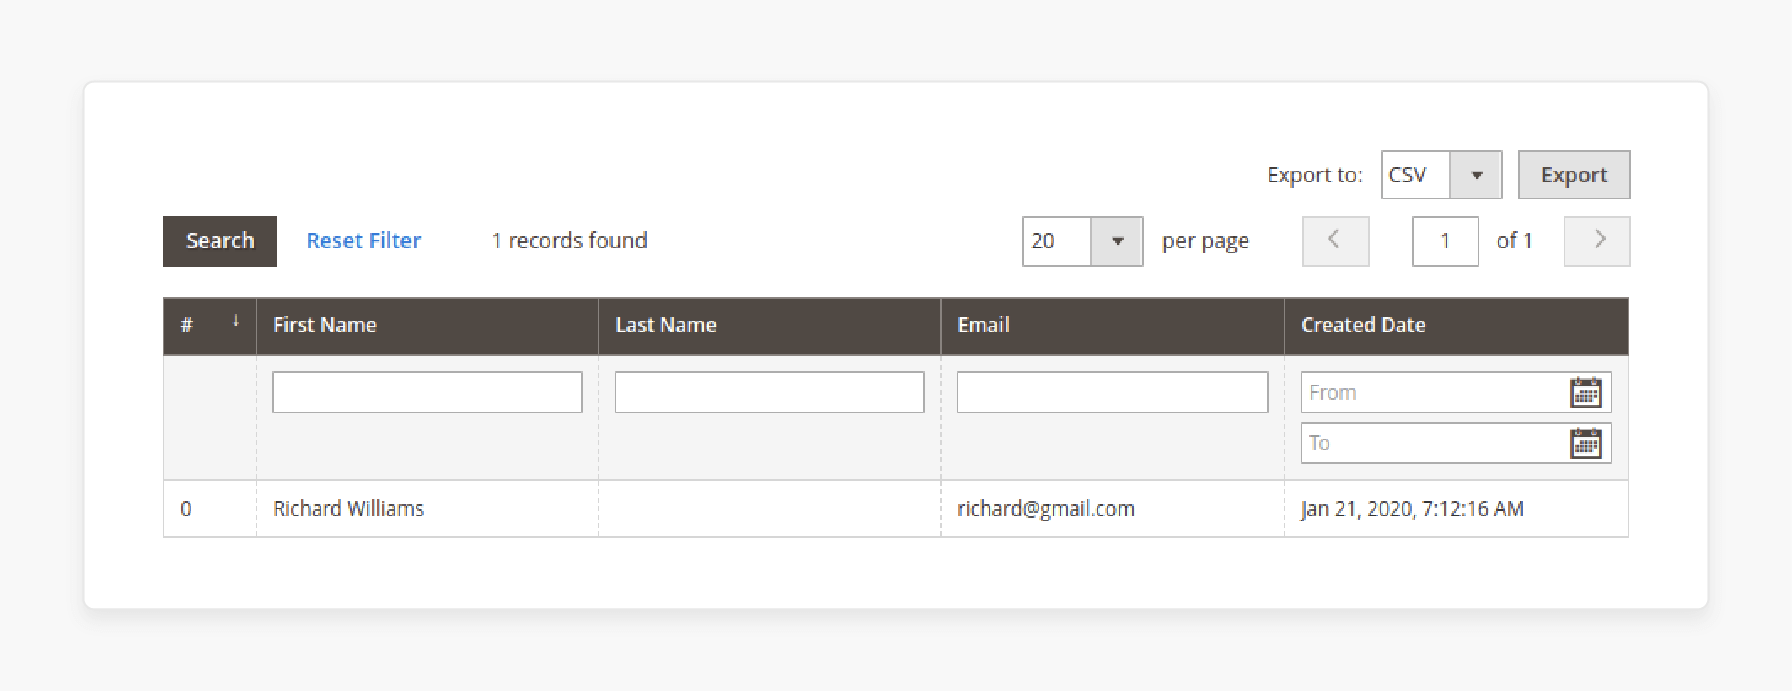Go to the previous page arrow

click(1335, 241)
